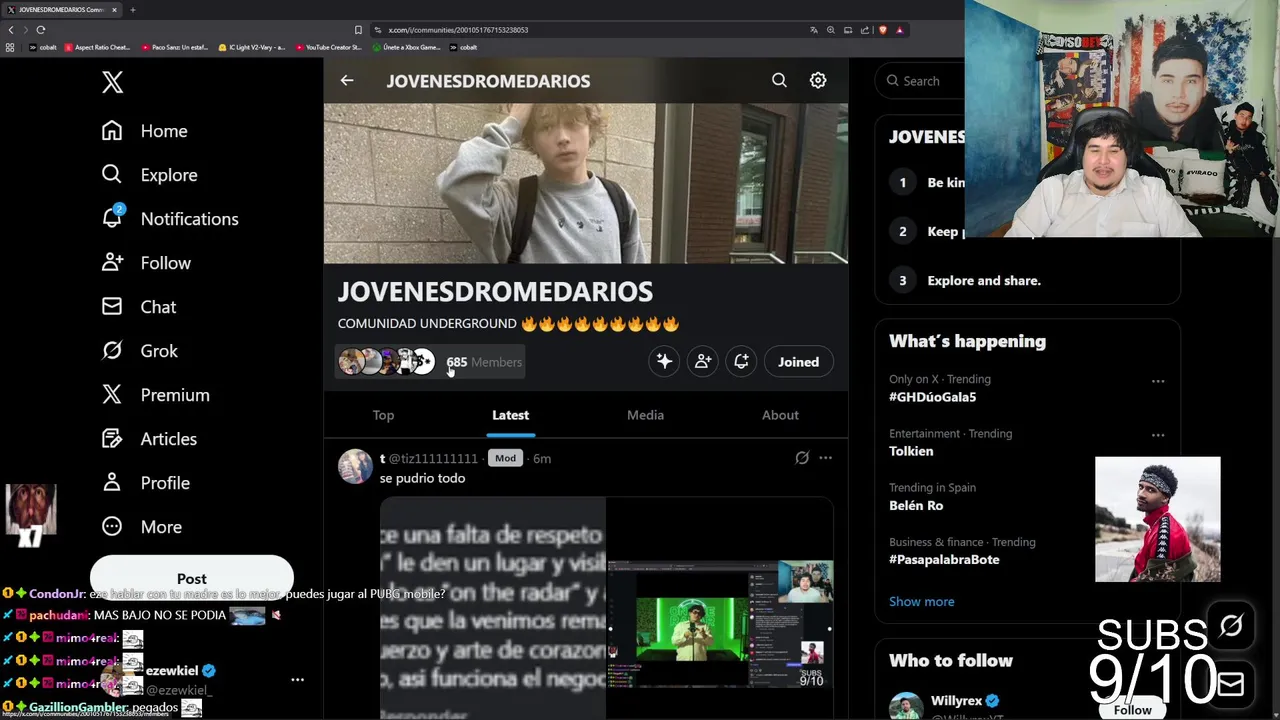Image resolution: width=1280 pixels, height=720 pixels.
Task: Open avatar of user tiz11111111
Action: (355, 467)
